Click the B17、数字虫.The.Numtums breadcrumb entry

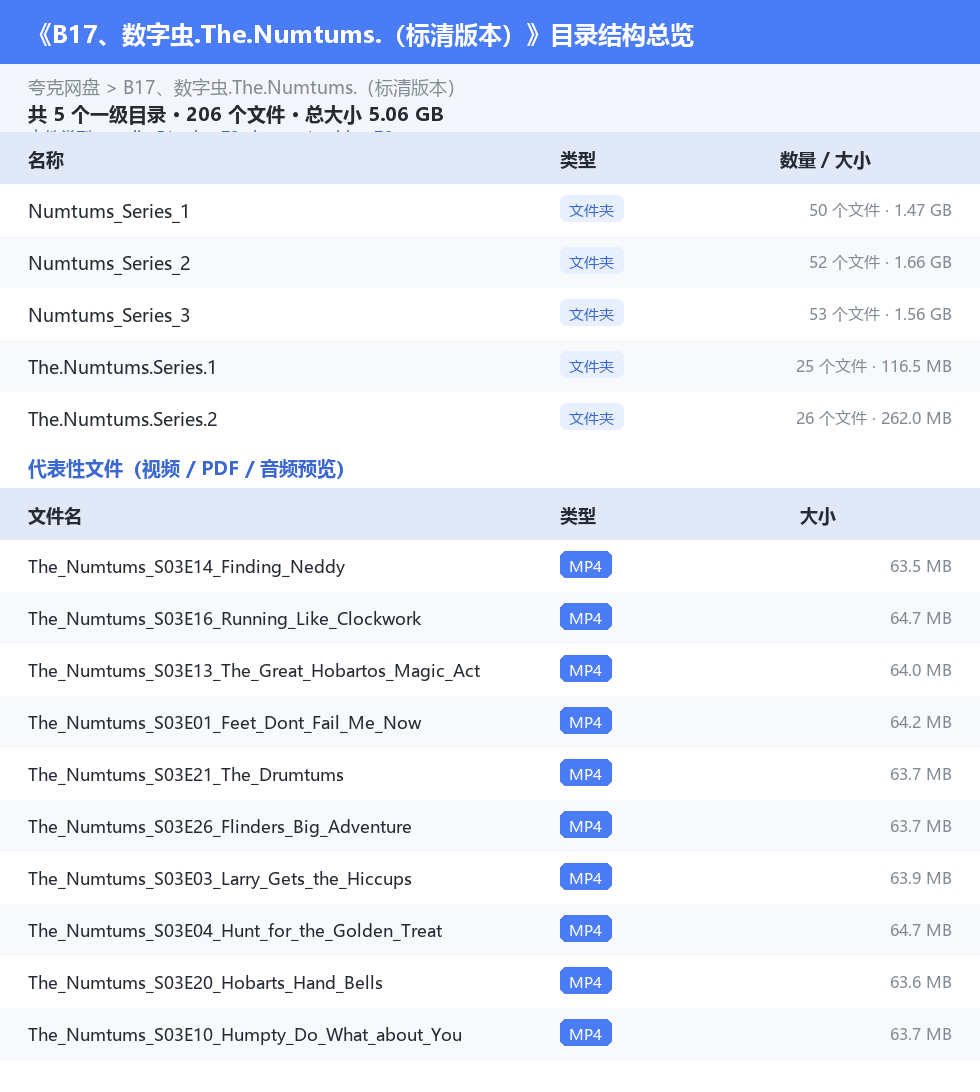click(x=289, y=88)
